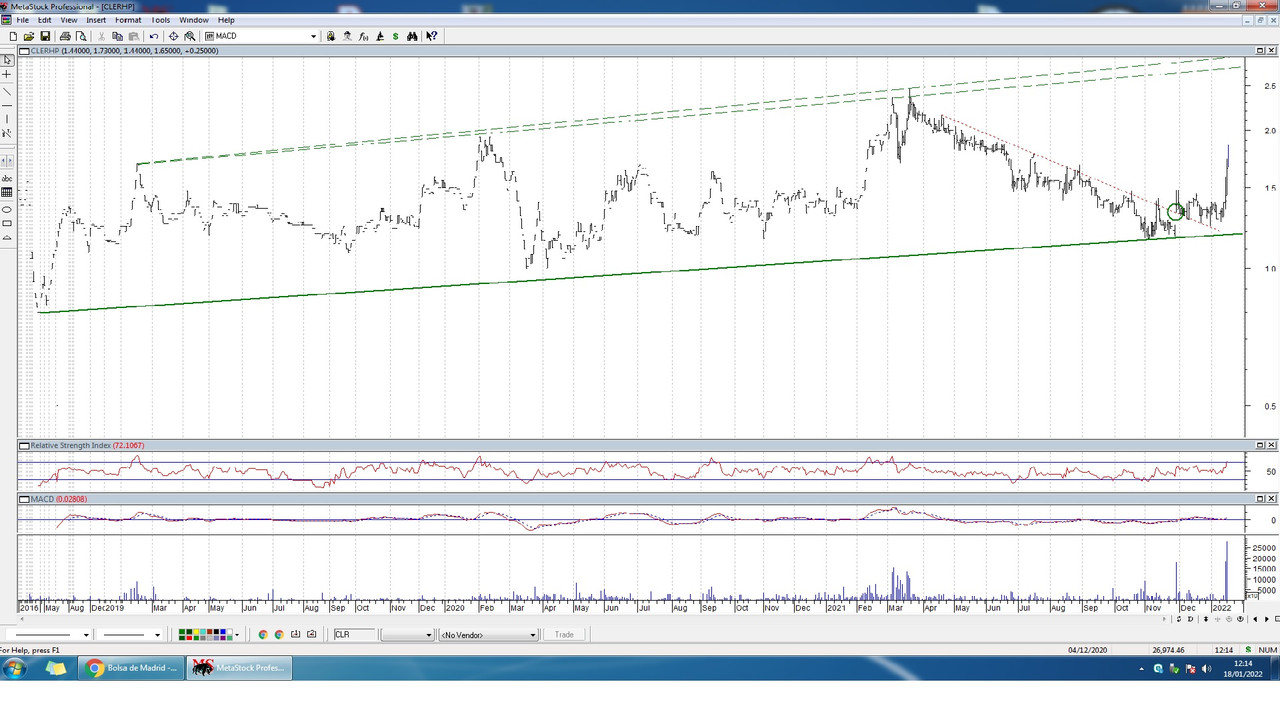The width and height of the screenshot is (1280, 720).
Task: Click the Paste icon in toolbar
Action: coord(133,36)
